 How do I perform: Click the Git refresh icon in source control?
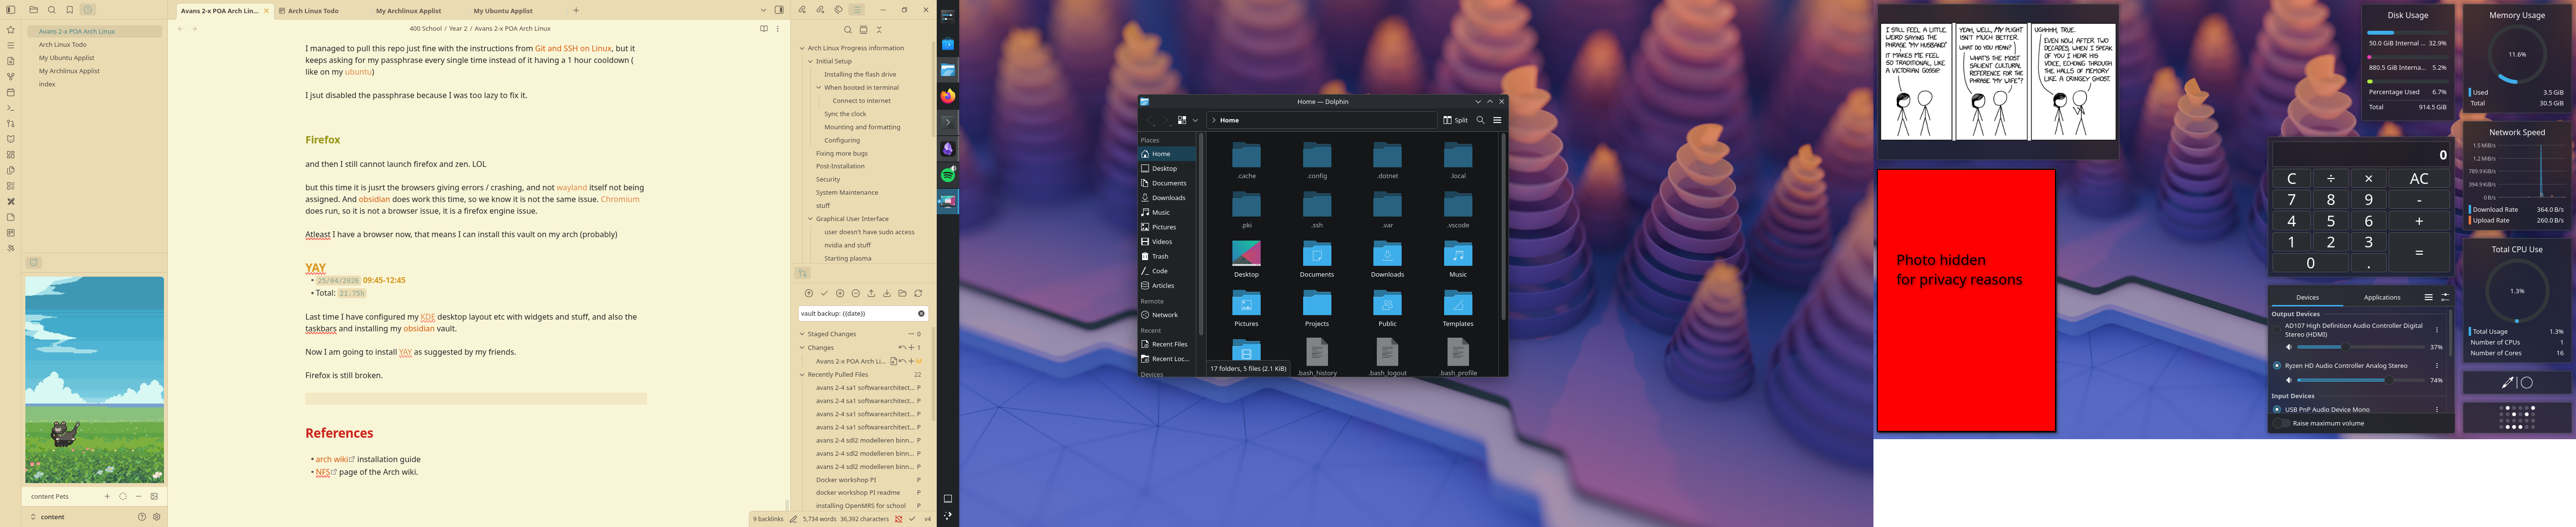pos(918,293)
